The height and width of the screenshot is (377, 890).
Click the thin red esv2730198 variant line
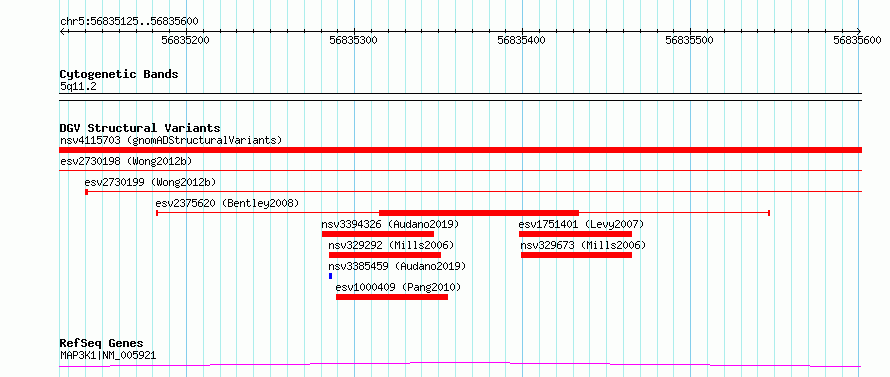click(460, 170)
